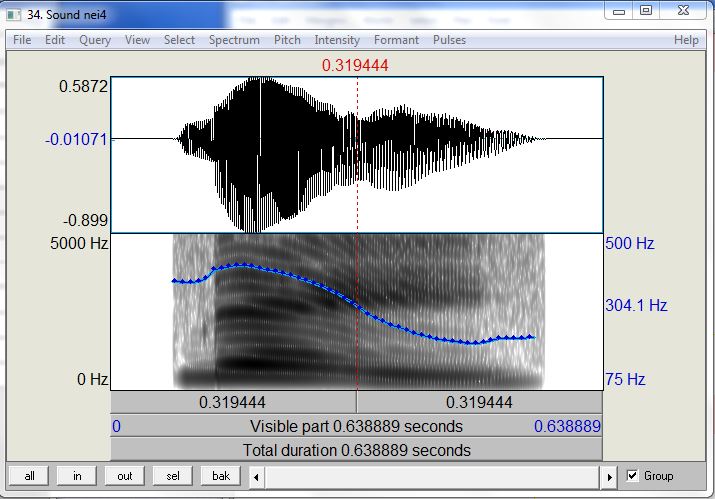Open the Formant menu
This screenshot has height=499, width=715.
[x=396, y=40]
